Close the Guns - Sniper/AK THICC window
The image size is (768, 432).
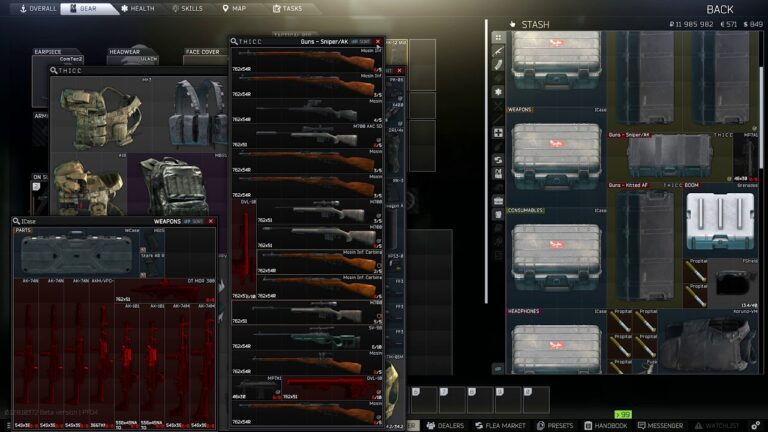coord(378,42)
